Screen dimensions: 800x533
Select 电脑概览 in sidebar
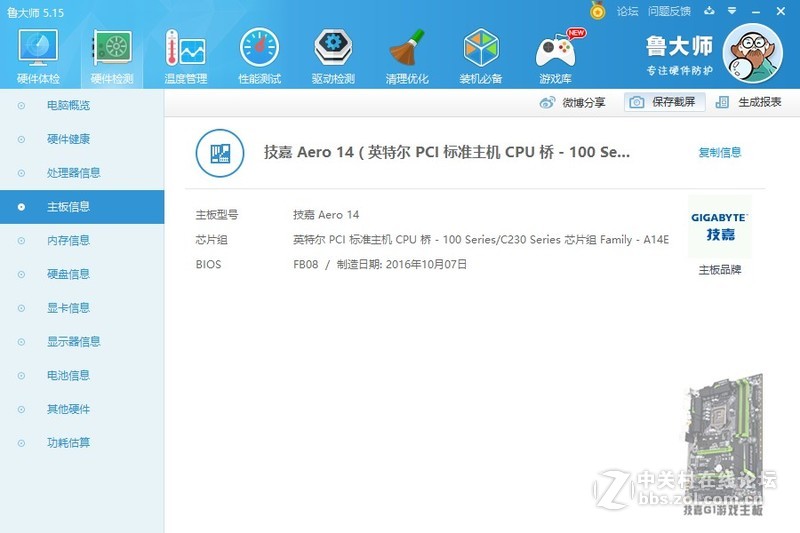pyautogui.click(x=82, y=106)
